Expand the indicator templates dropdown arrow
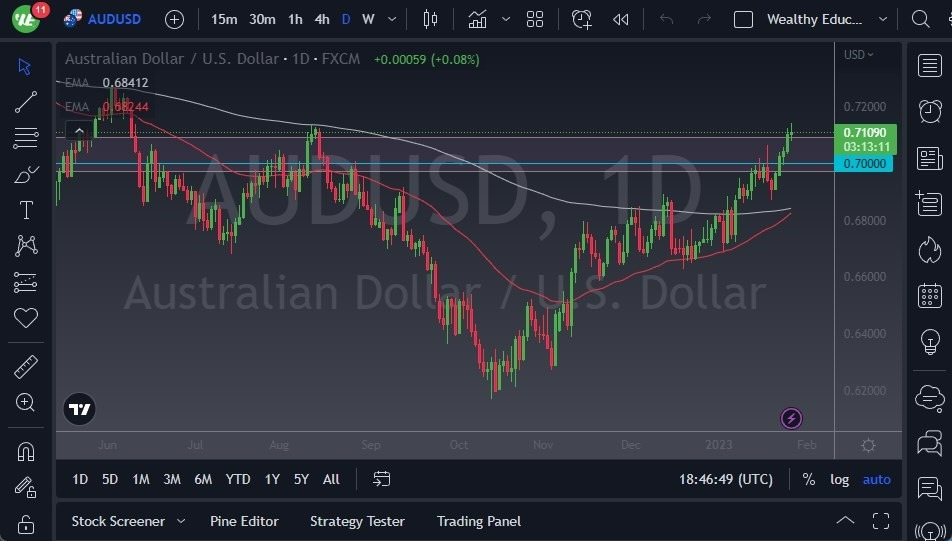 (506, 19)
